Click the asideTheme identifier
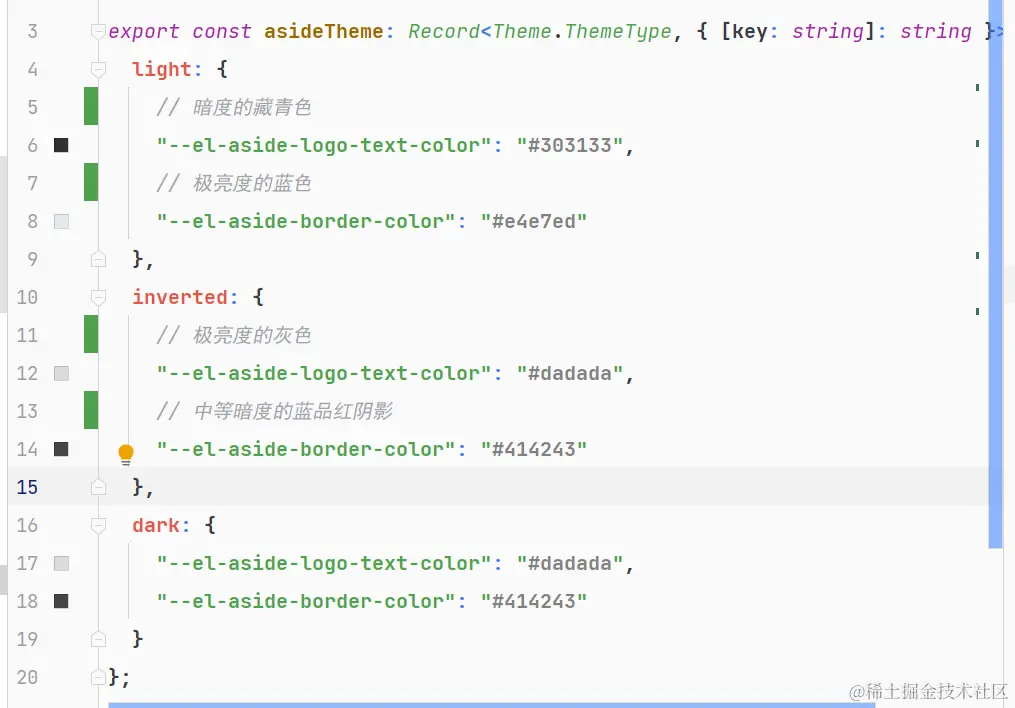The image size is (1015, 708). coord(323,31)
